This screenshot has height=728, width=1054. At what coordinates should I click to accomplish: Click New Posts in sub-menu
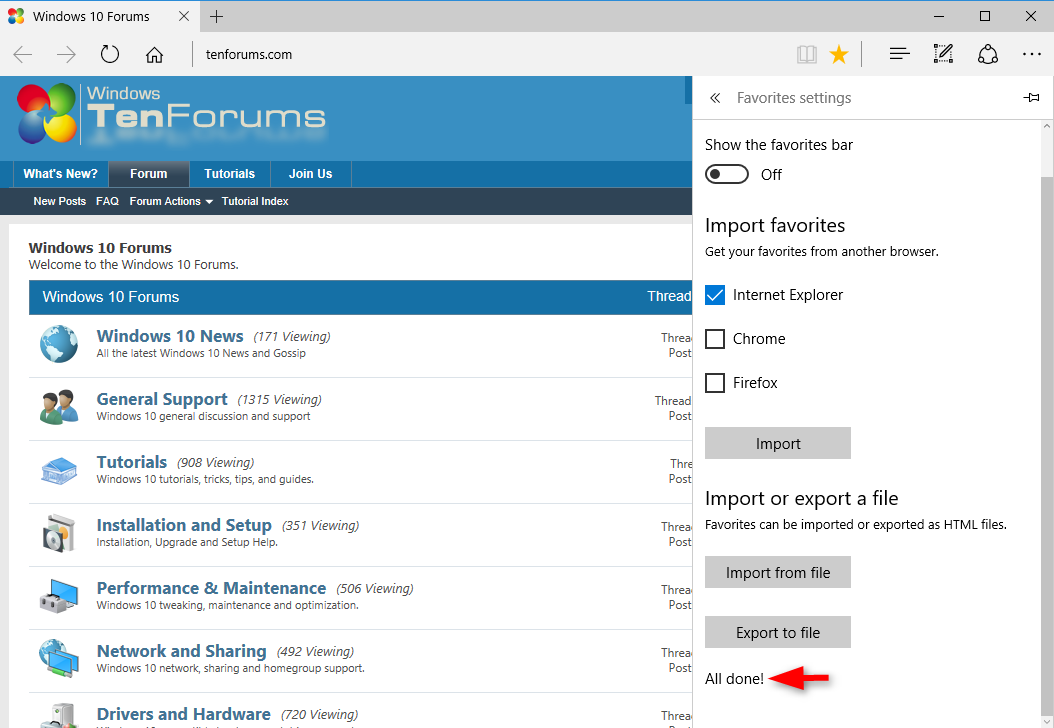pos(60,201)
